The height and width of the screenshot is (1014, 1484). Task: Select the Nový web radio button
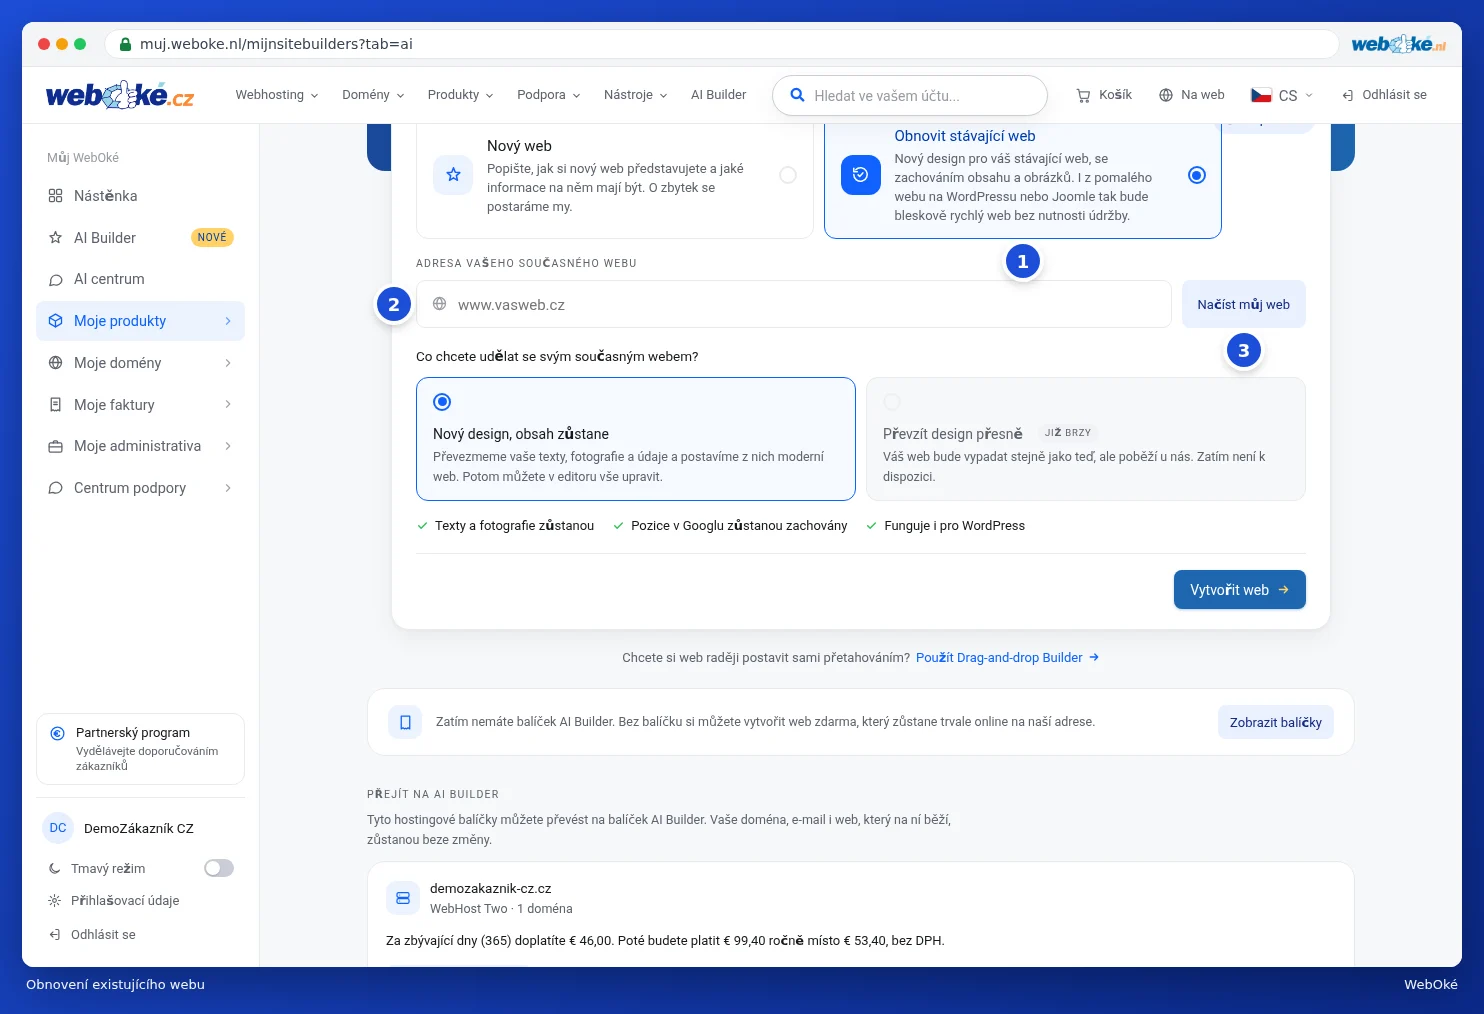pyautogui.click(x=788, y=175)
